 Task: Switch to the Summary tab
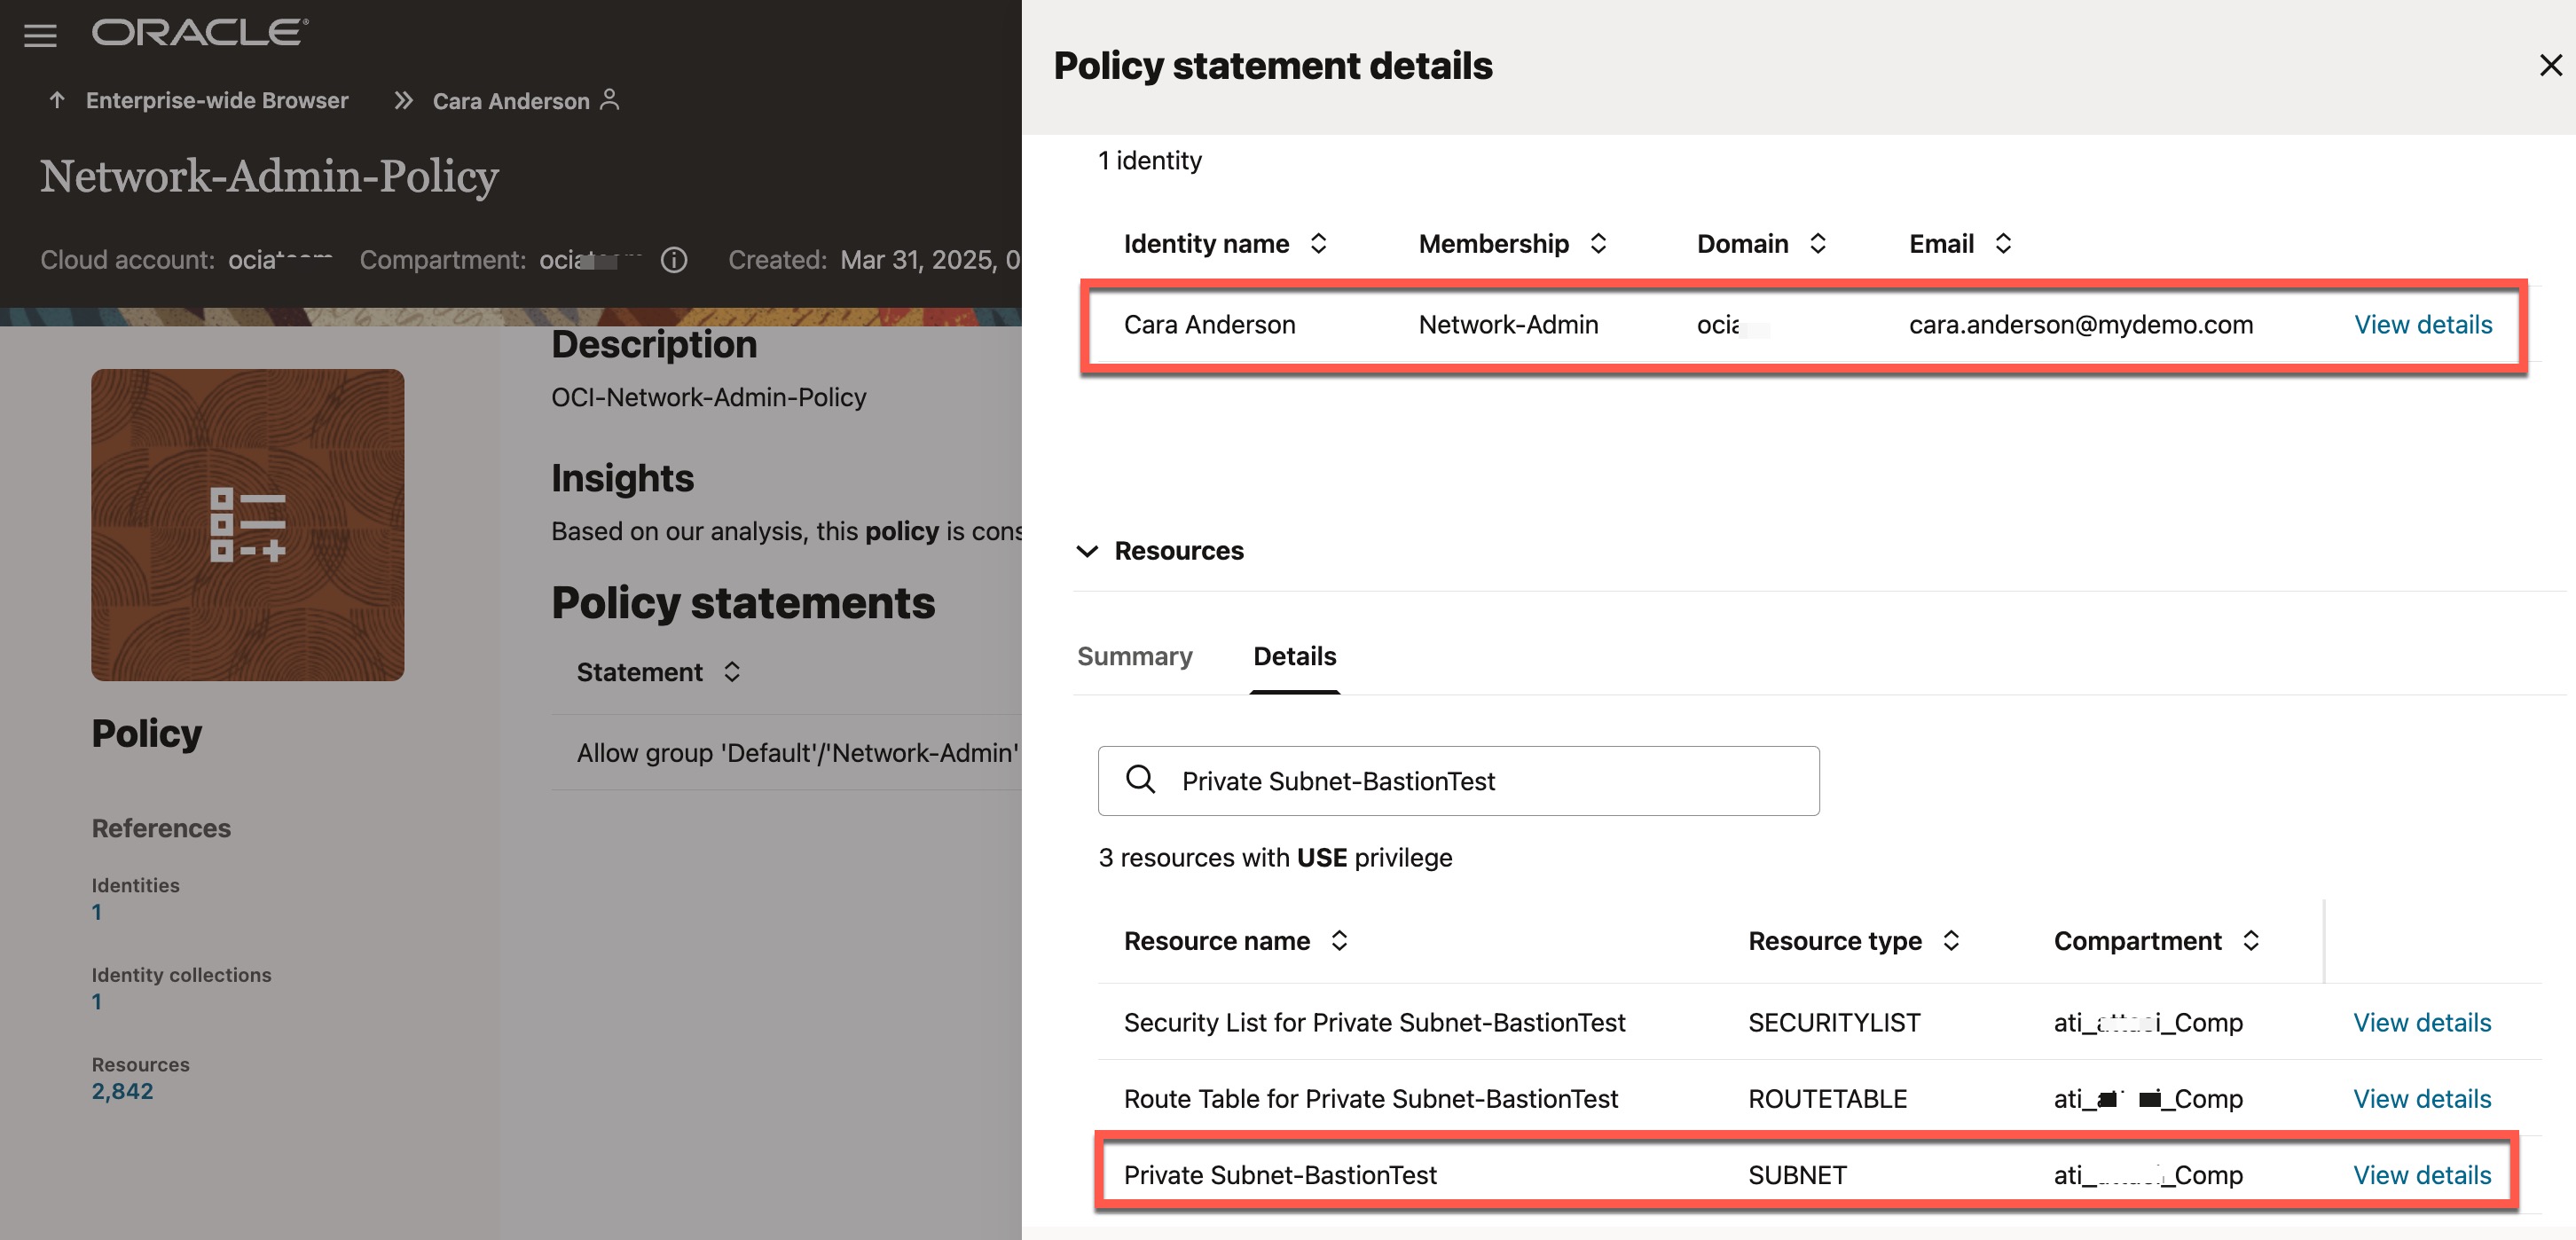pyautogui.click(x=1134, y=656)
